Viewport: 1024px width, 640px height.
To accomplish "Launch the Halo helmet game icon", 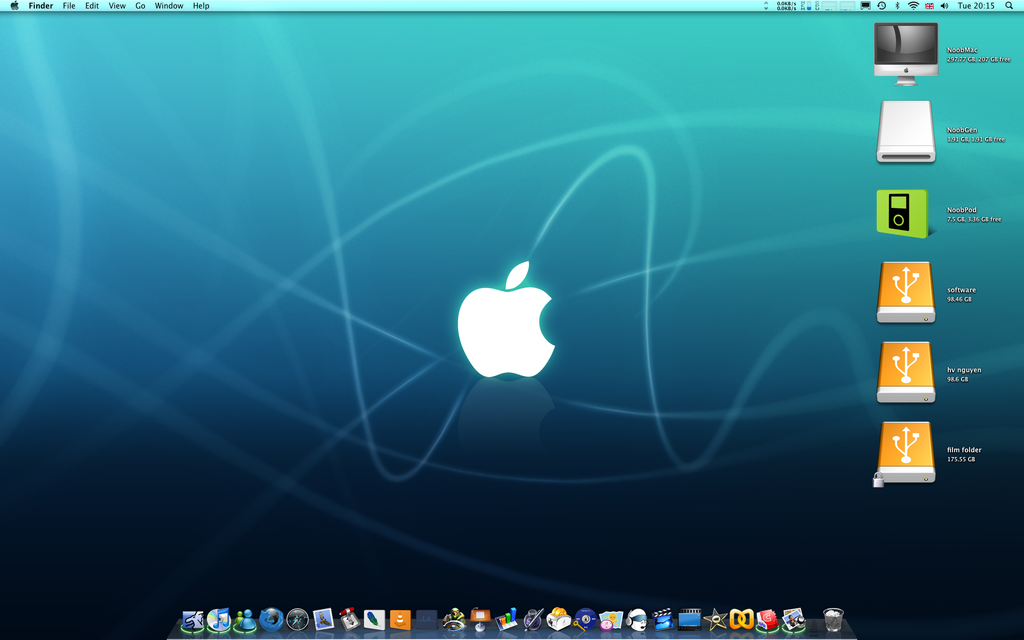I will (x=454, y=619).
